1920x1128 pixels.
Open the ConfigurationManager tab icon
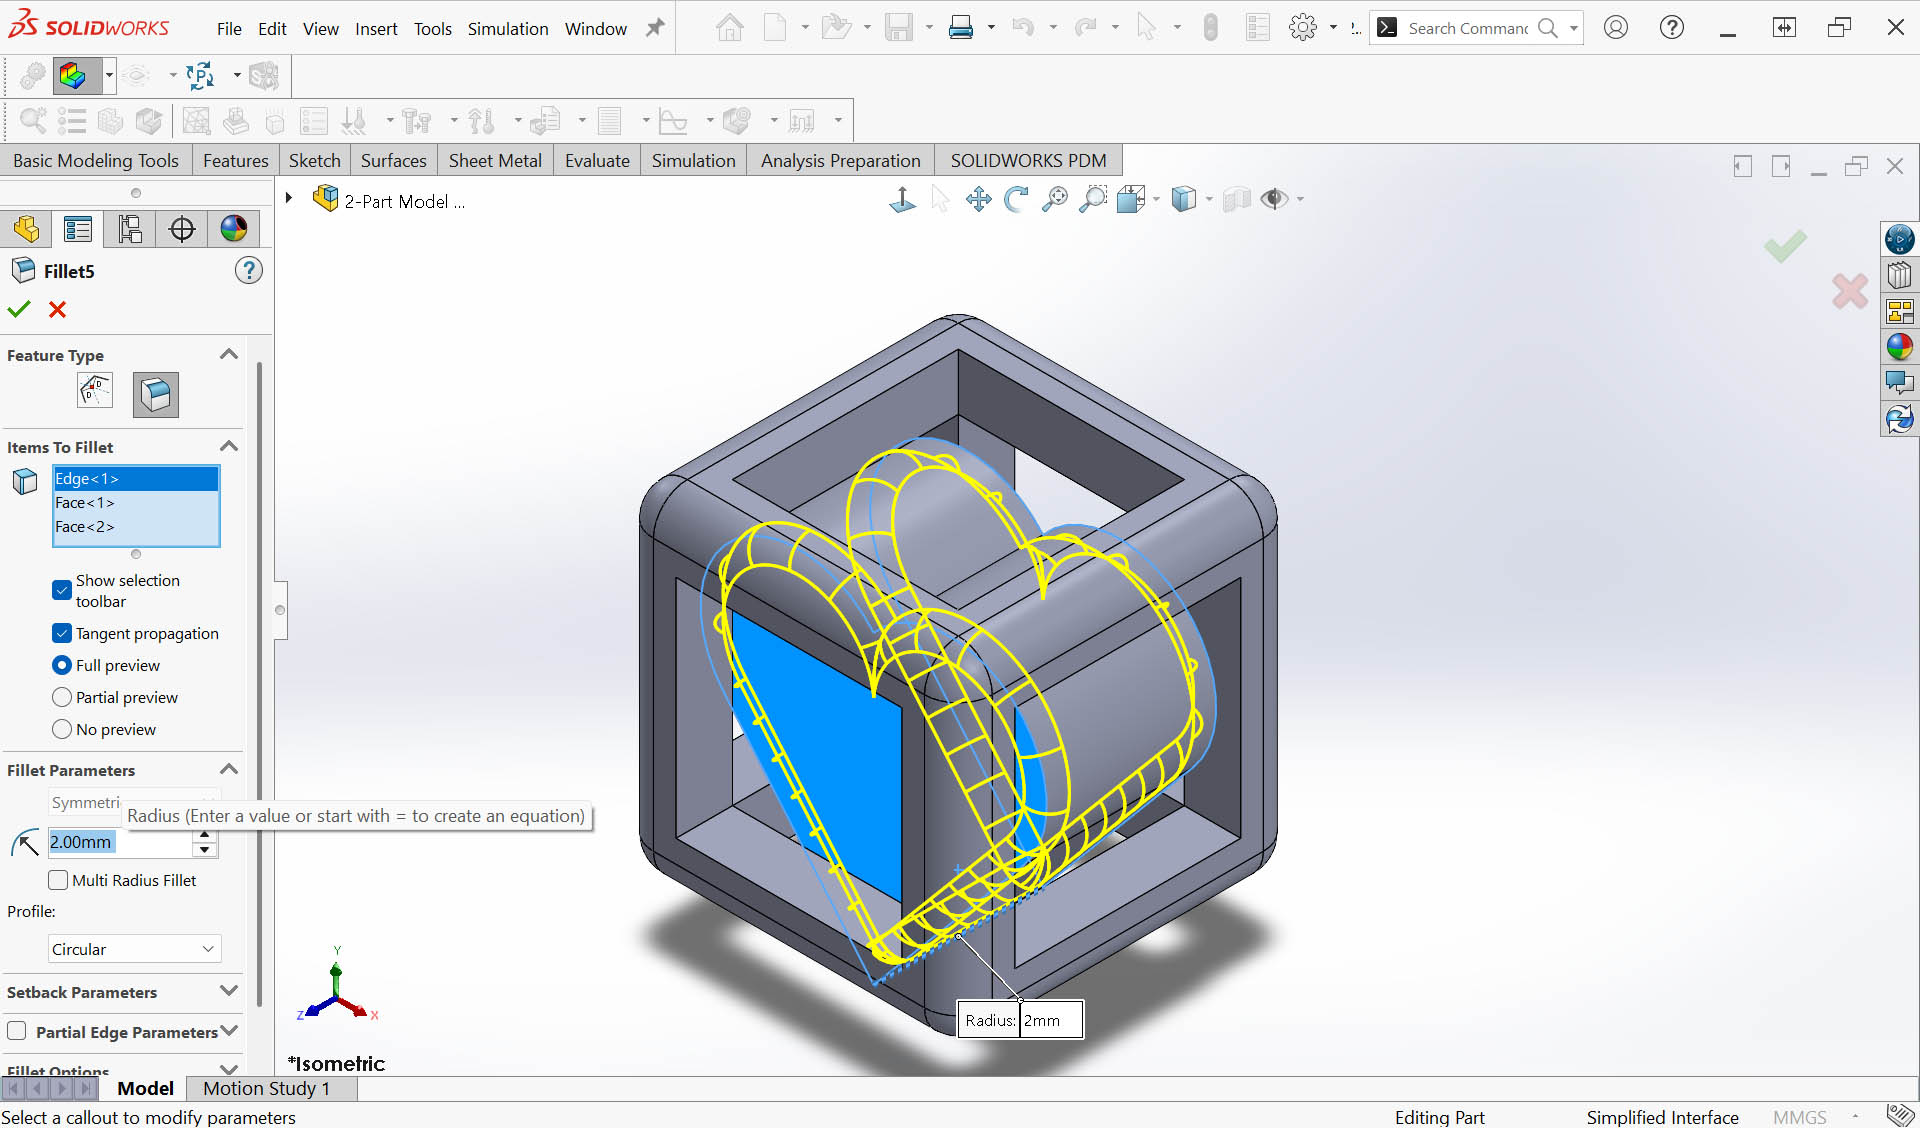pyautogui.click(x=130, y=229)
